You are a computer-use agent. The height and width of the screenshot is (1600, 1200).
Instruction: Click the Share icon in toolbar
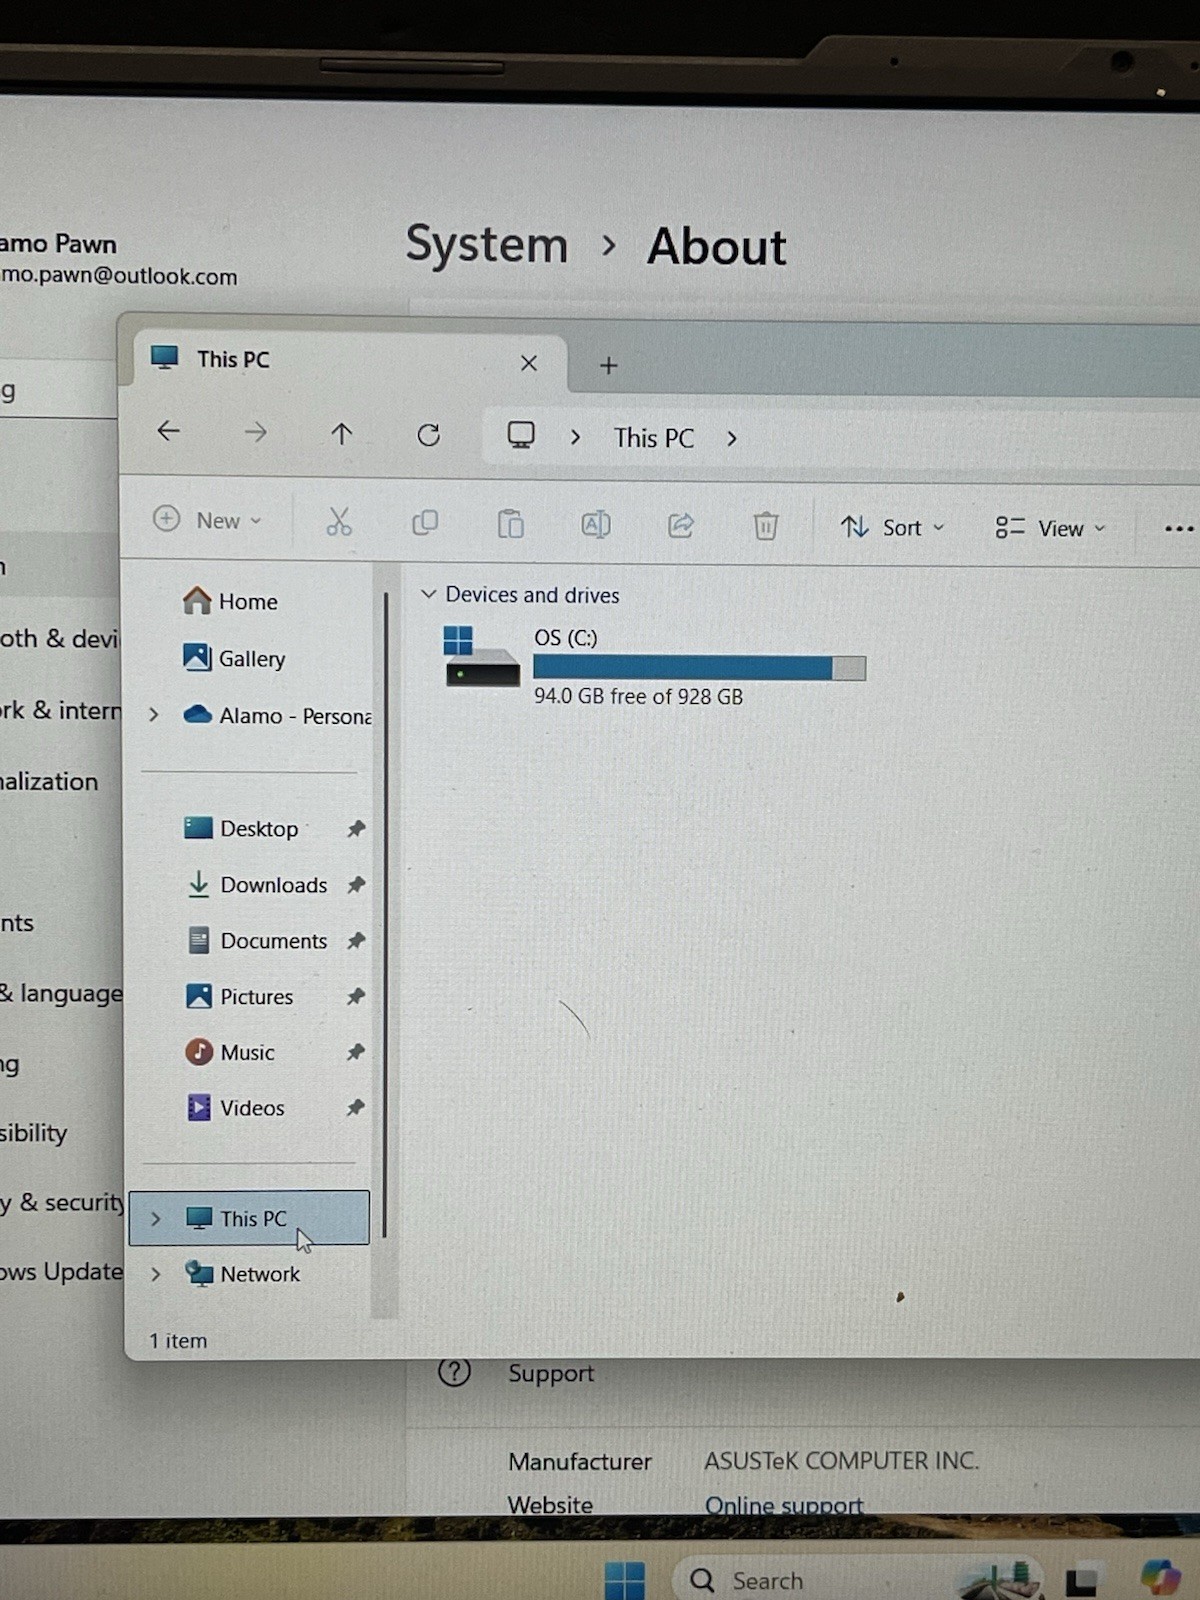coord(681,525)
